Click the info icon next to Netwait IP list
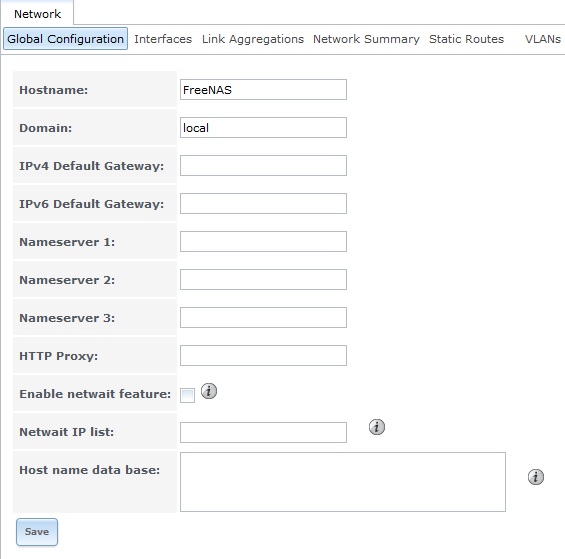Image resolution: width=565 pixels, height=559 pixels. pyautogui.click(x=377, y=427)
